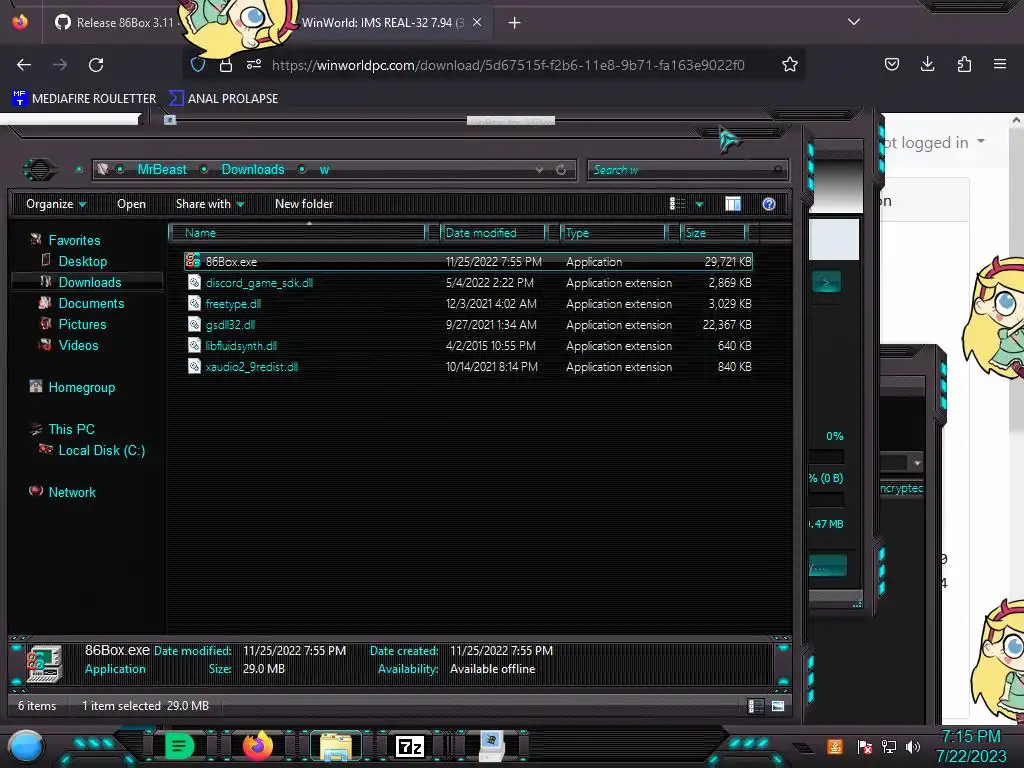Open Firefox downloads panel
This screenshot has height=768, width=1024.
click(x=927, y=64)
